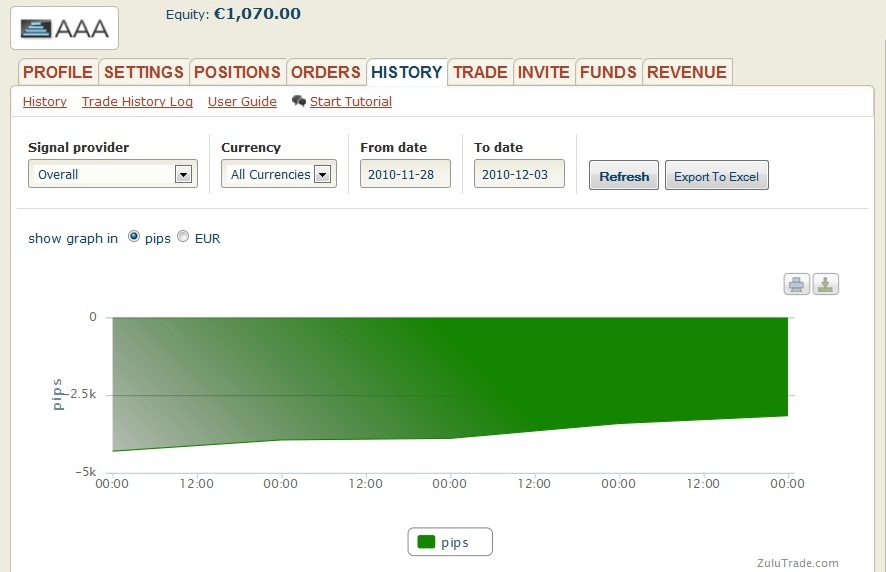Viewport: 886px width, 572px height.
Task: Click the Start Tutorial chat icon
Action: point(298,101)
